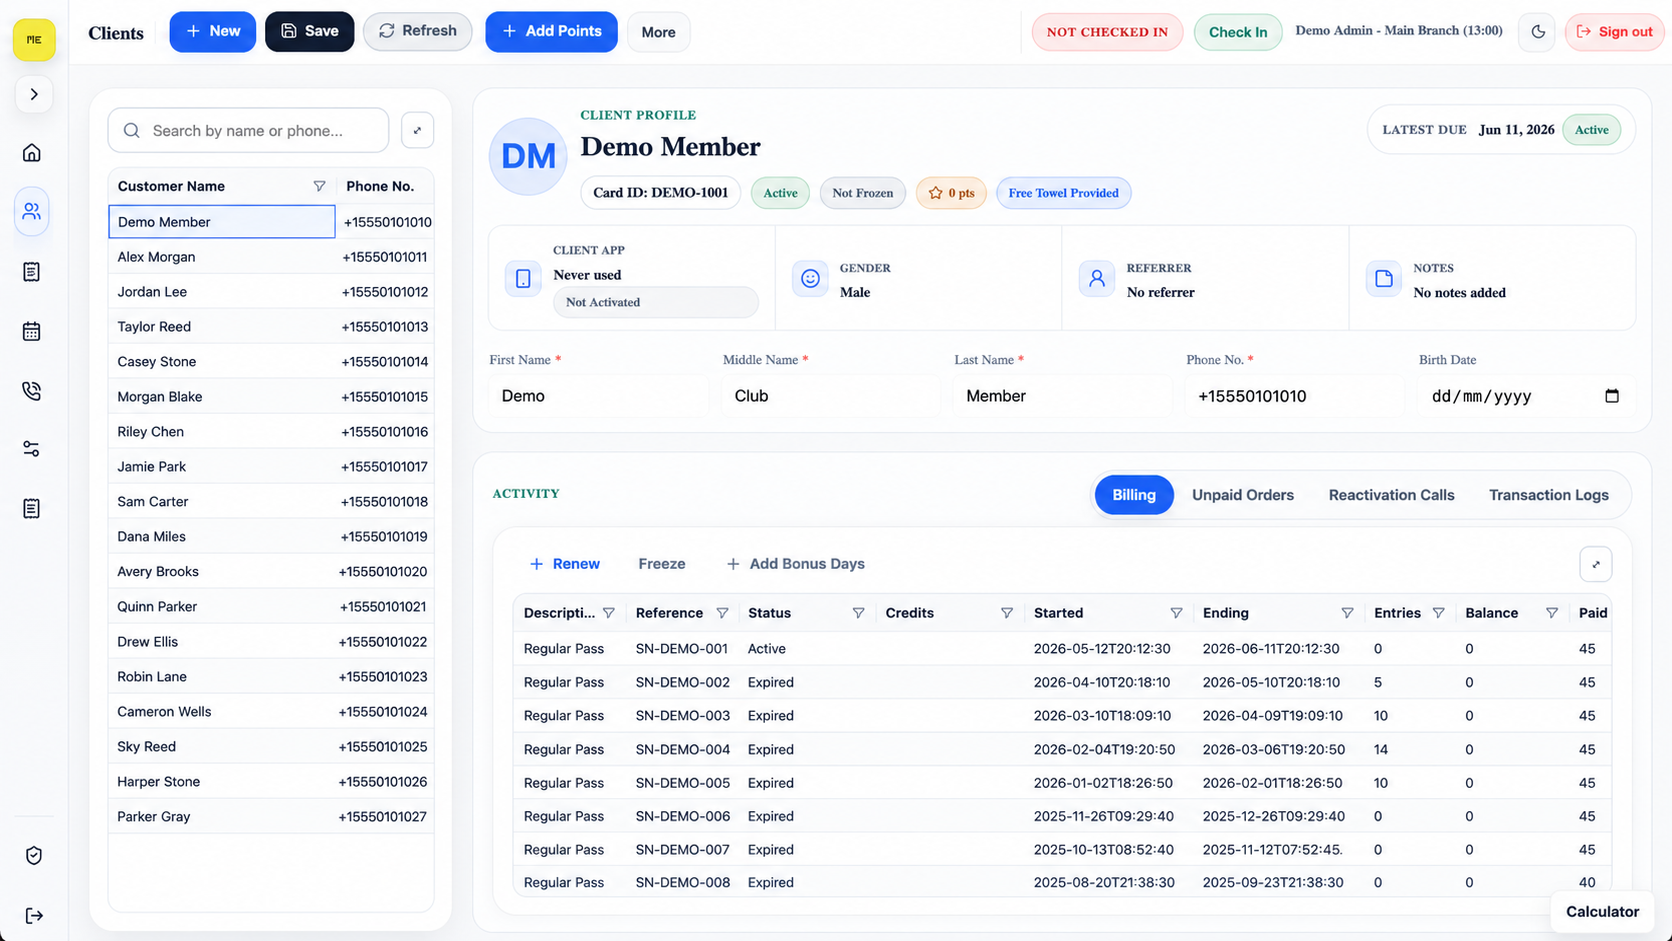Screen dimensions: 1672x941
Task: Click the First Name field
Action: coord(598,396)
